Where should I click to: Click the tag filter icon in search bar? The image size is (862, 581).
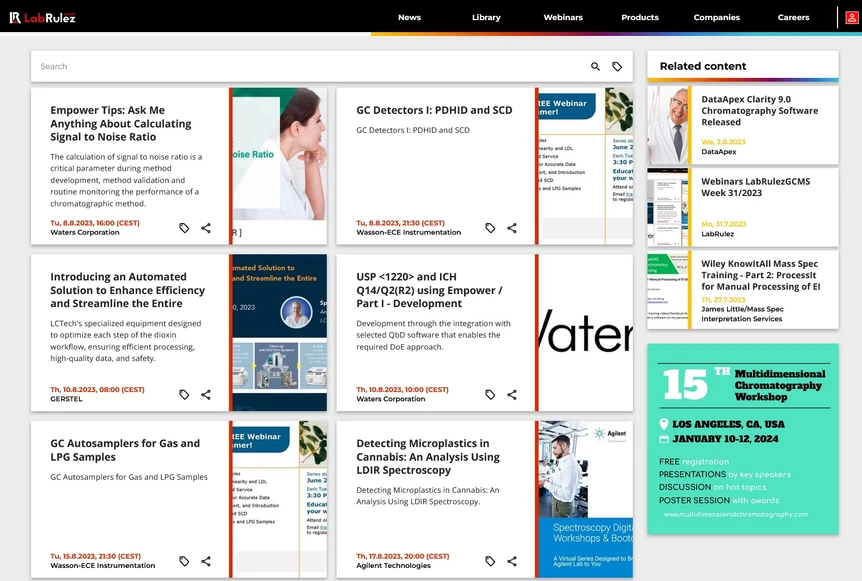[617, 67]
